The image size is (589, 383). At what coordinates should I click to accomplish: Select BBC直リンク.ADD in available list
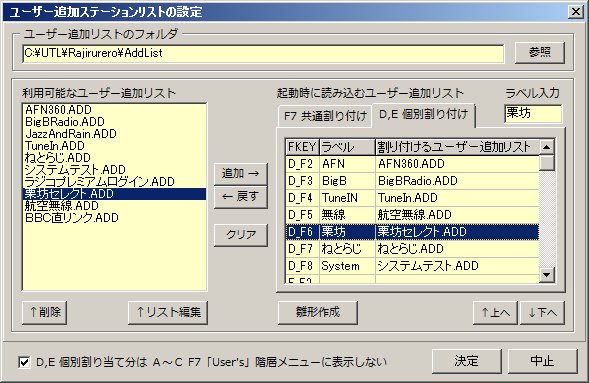[114, 218]
